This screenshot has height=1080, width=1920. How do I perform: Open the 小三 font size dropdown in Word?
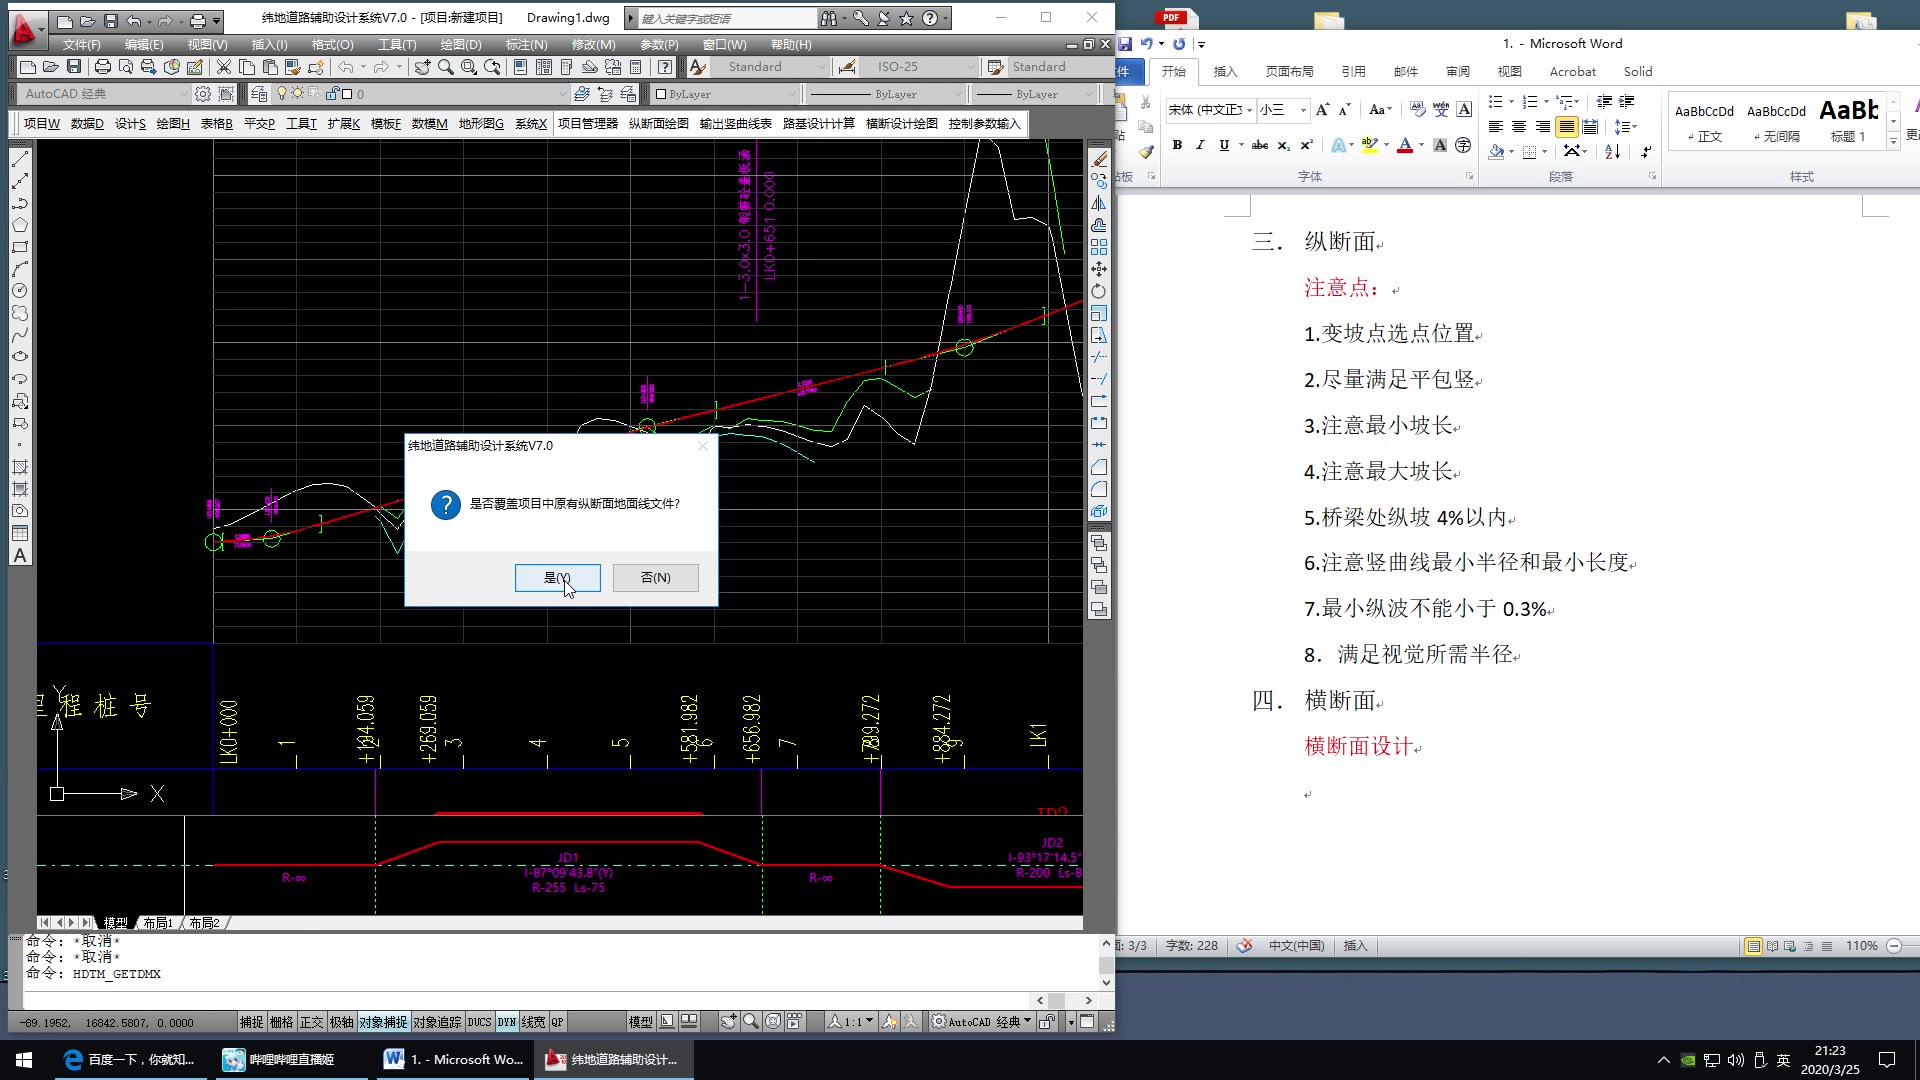[1283, 109]
